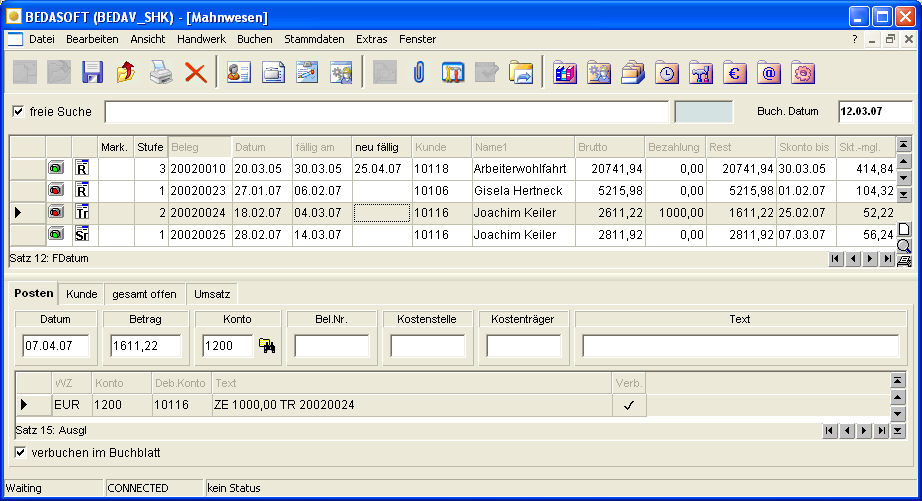Image resolution: width=922 pixels, height=501 pixels.
Task: Click the red X delete icon
Action: [x=195, y=73]
